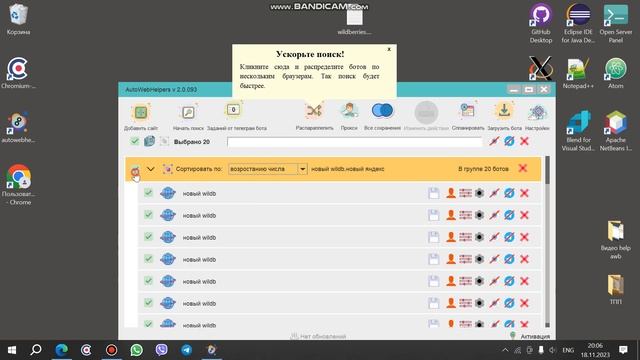Open the Видео help awb folder
This screenshot has width=640, height=360.
coord(616,240)
